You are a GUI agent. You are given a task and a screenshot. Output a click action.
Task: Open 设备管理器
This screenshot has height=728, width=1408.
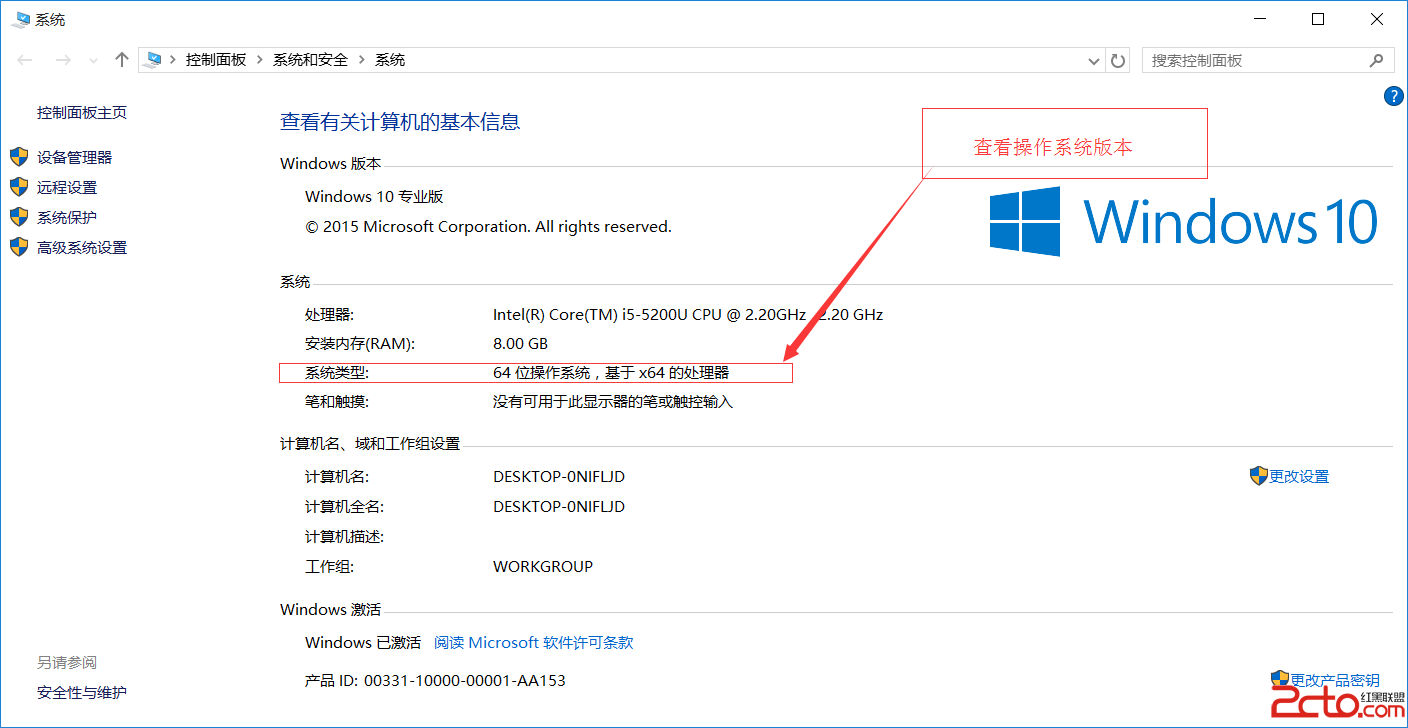point(75,157)
